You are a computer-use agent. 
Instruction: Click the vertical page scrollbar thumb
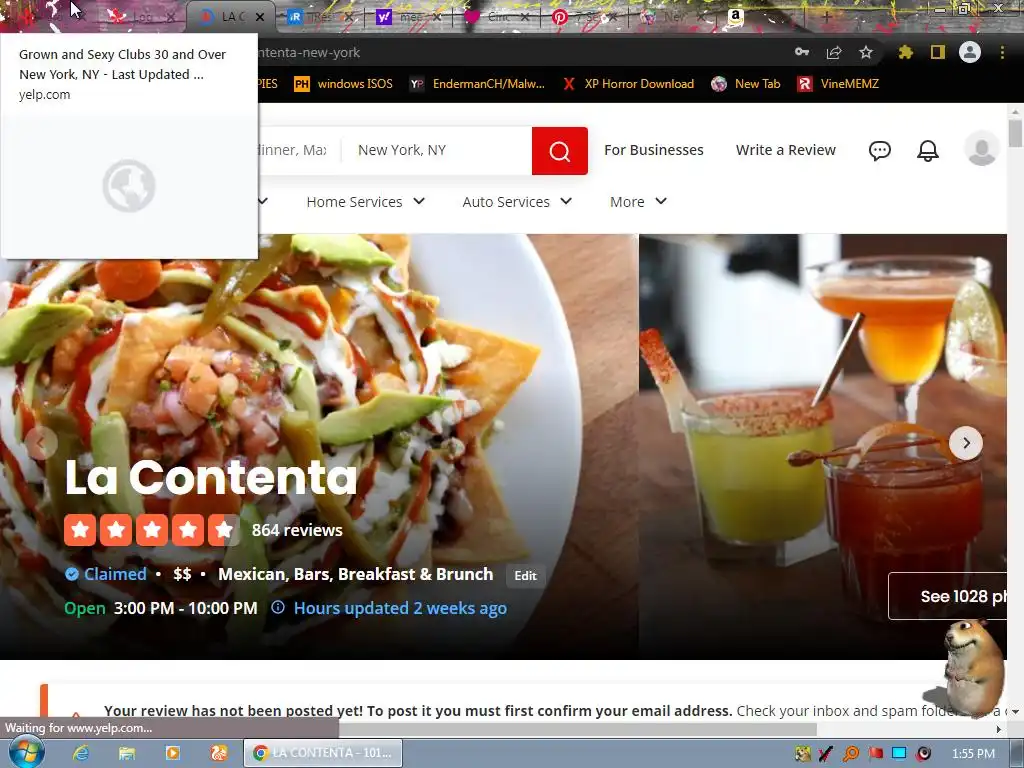pyautogui.click(x=1015, y=133)
